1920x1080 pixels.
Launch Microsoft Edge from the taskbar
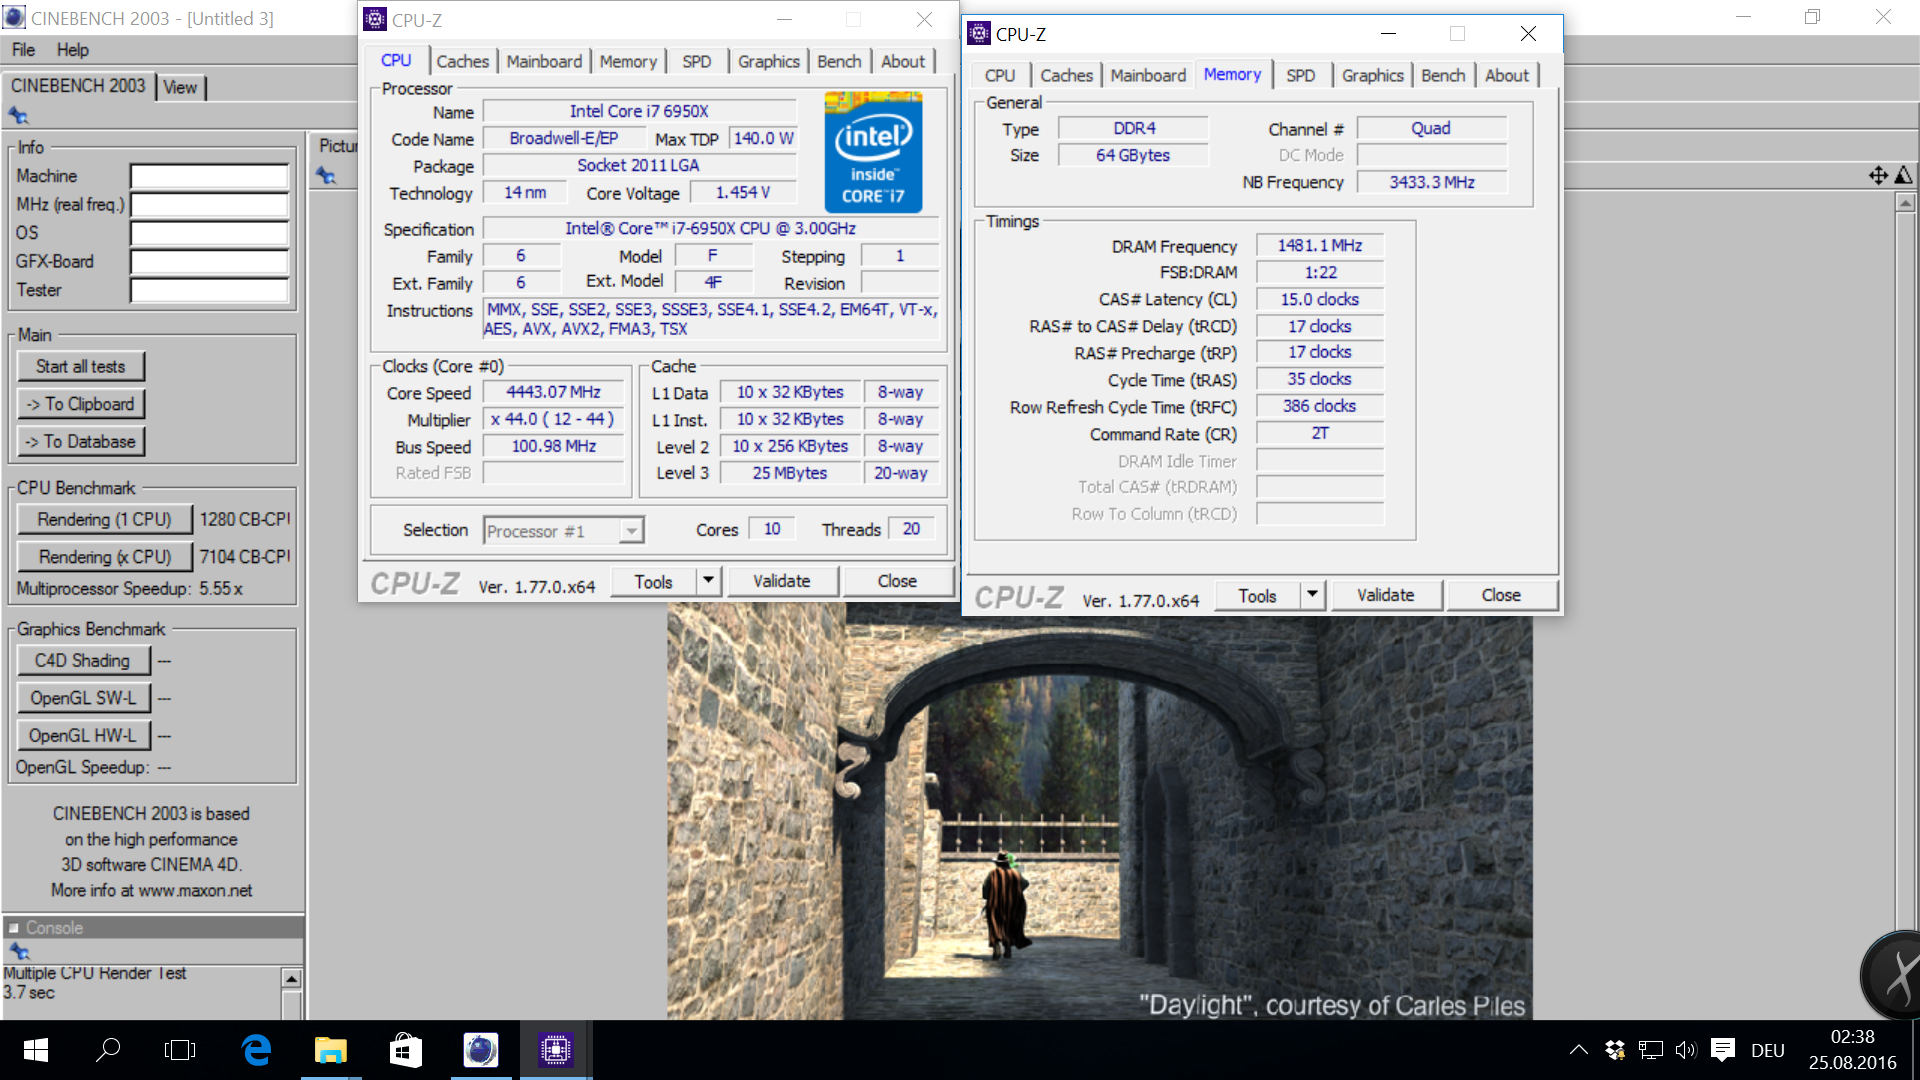coord(256,1050)
